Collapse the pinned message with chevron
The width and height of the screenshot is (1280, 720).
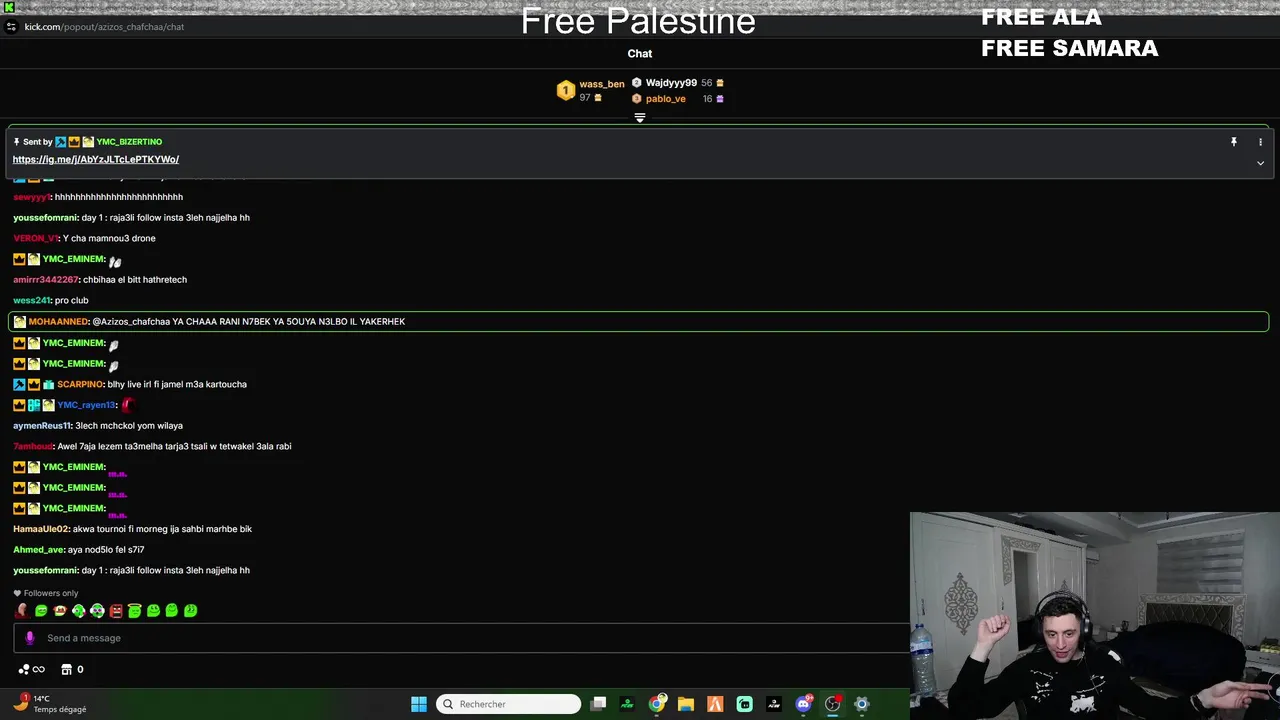coord(1260,163)
